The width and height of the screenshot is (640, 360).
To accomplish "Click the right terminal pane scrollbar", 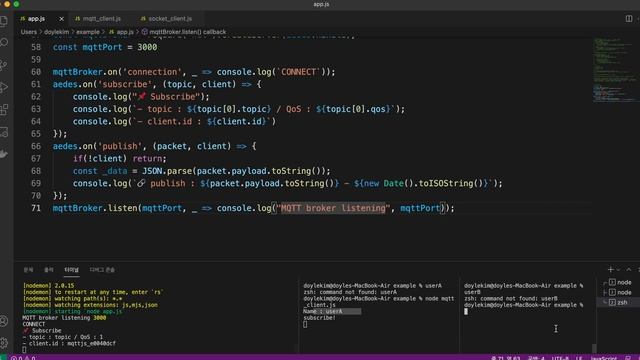I will pyautogui.click(x=594, y=348).
